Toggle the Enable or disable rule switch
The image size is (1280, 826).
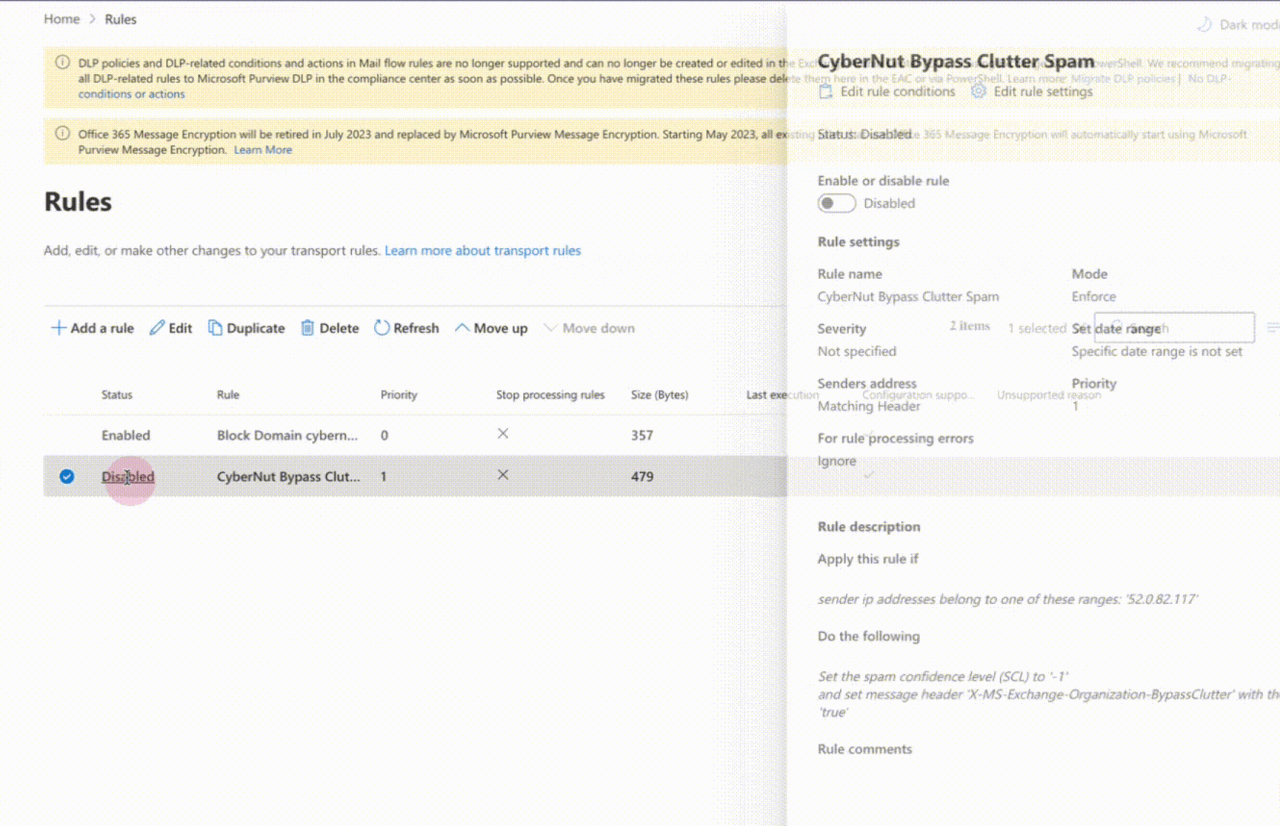(837, 203)
